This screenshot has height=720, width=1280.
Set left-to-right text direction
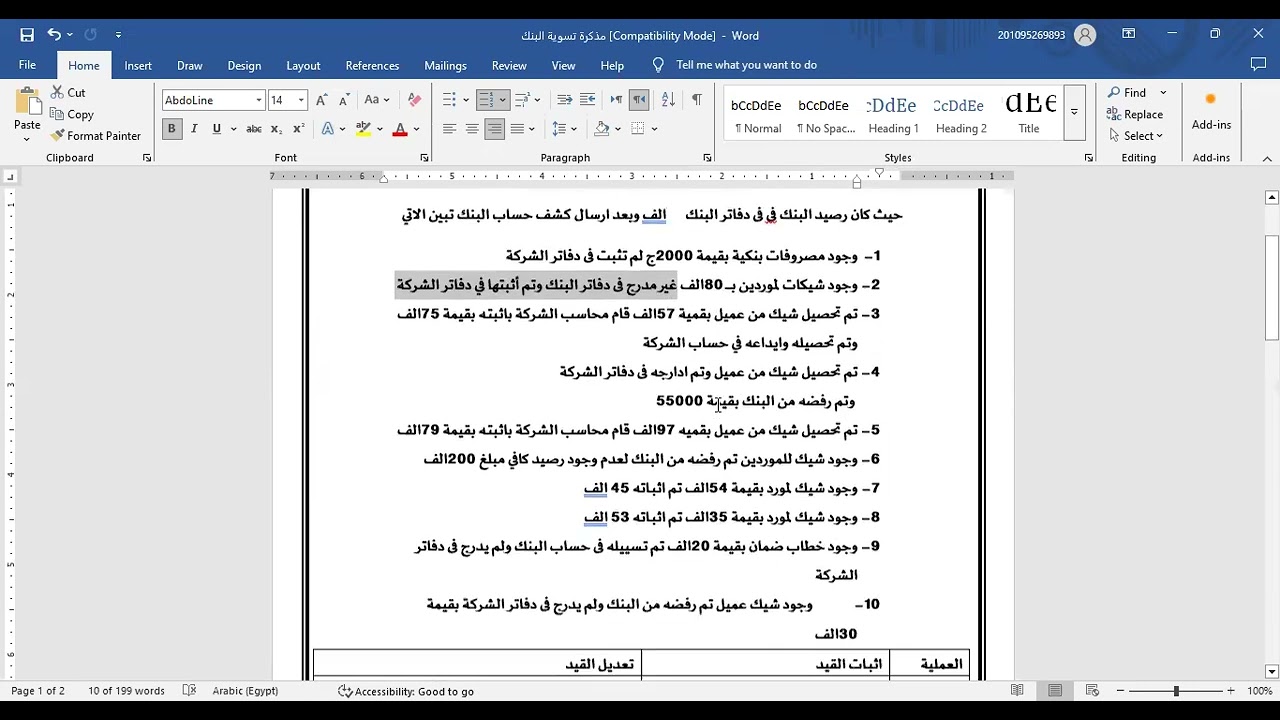(616, 100)
